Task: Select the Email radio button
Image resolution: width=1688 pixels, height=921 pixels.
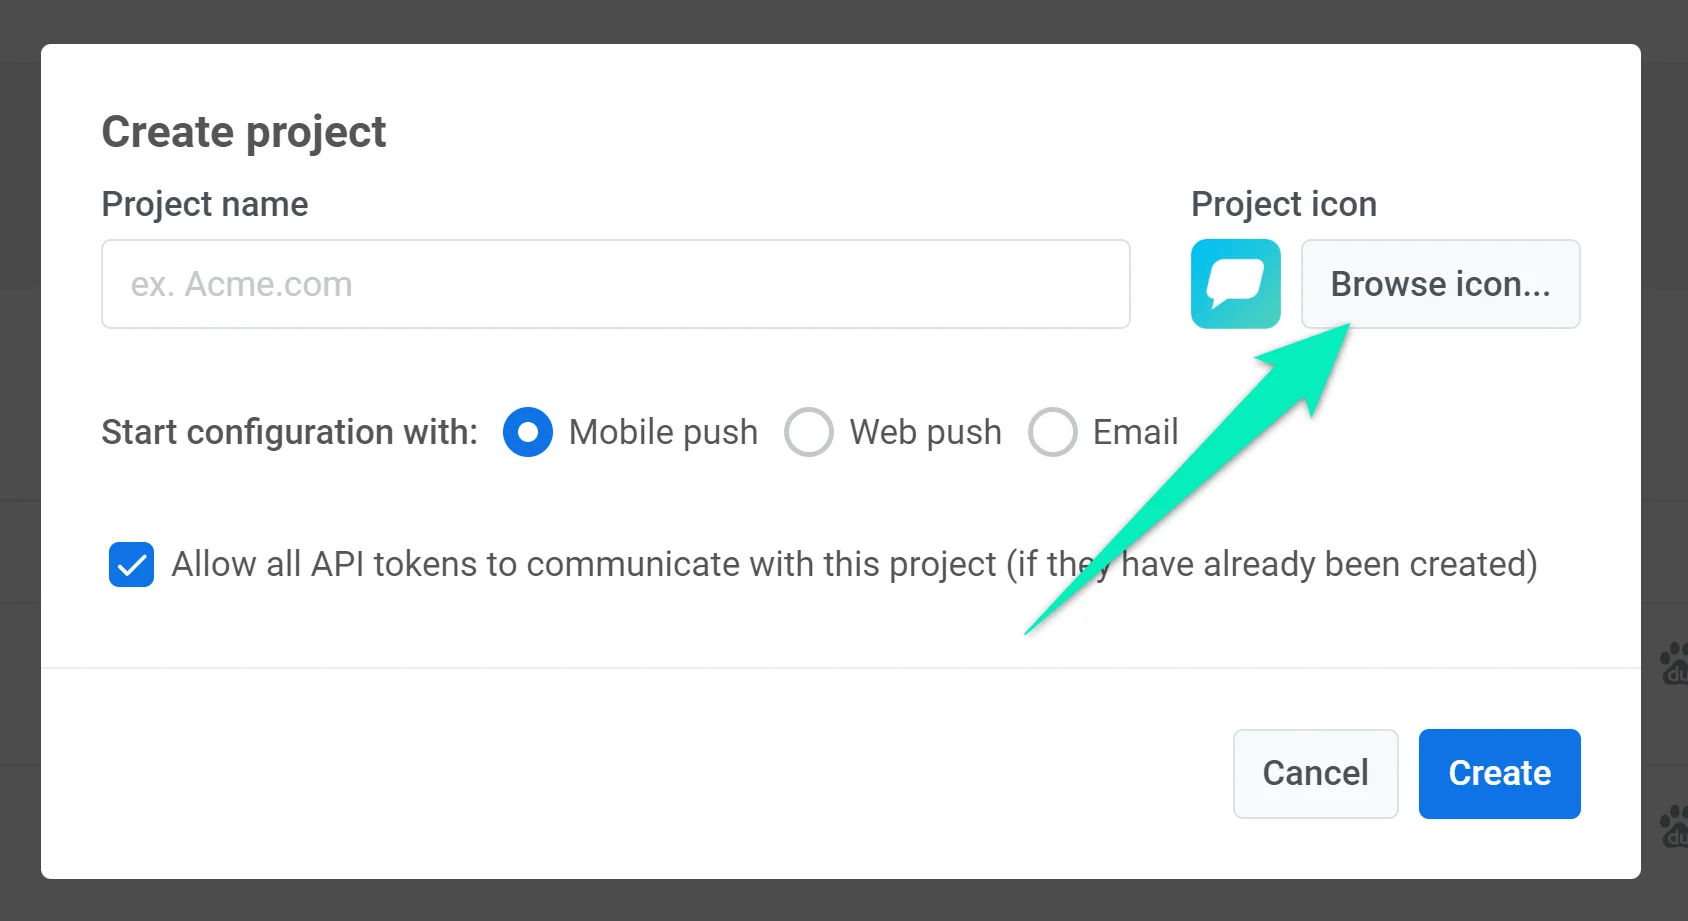Action: point(1052,432)
